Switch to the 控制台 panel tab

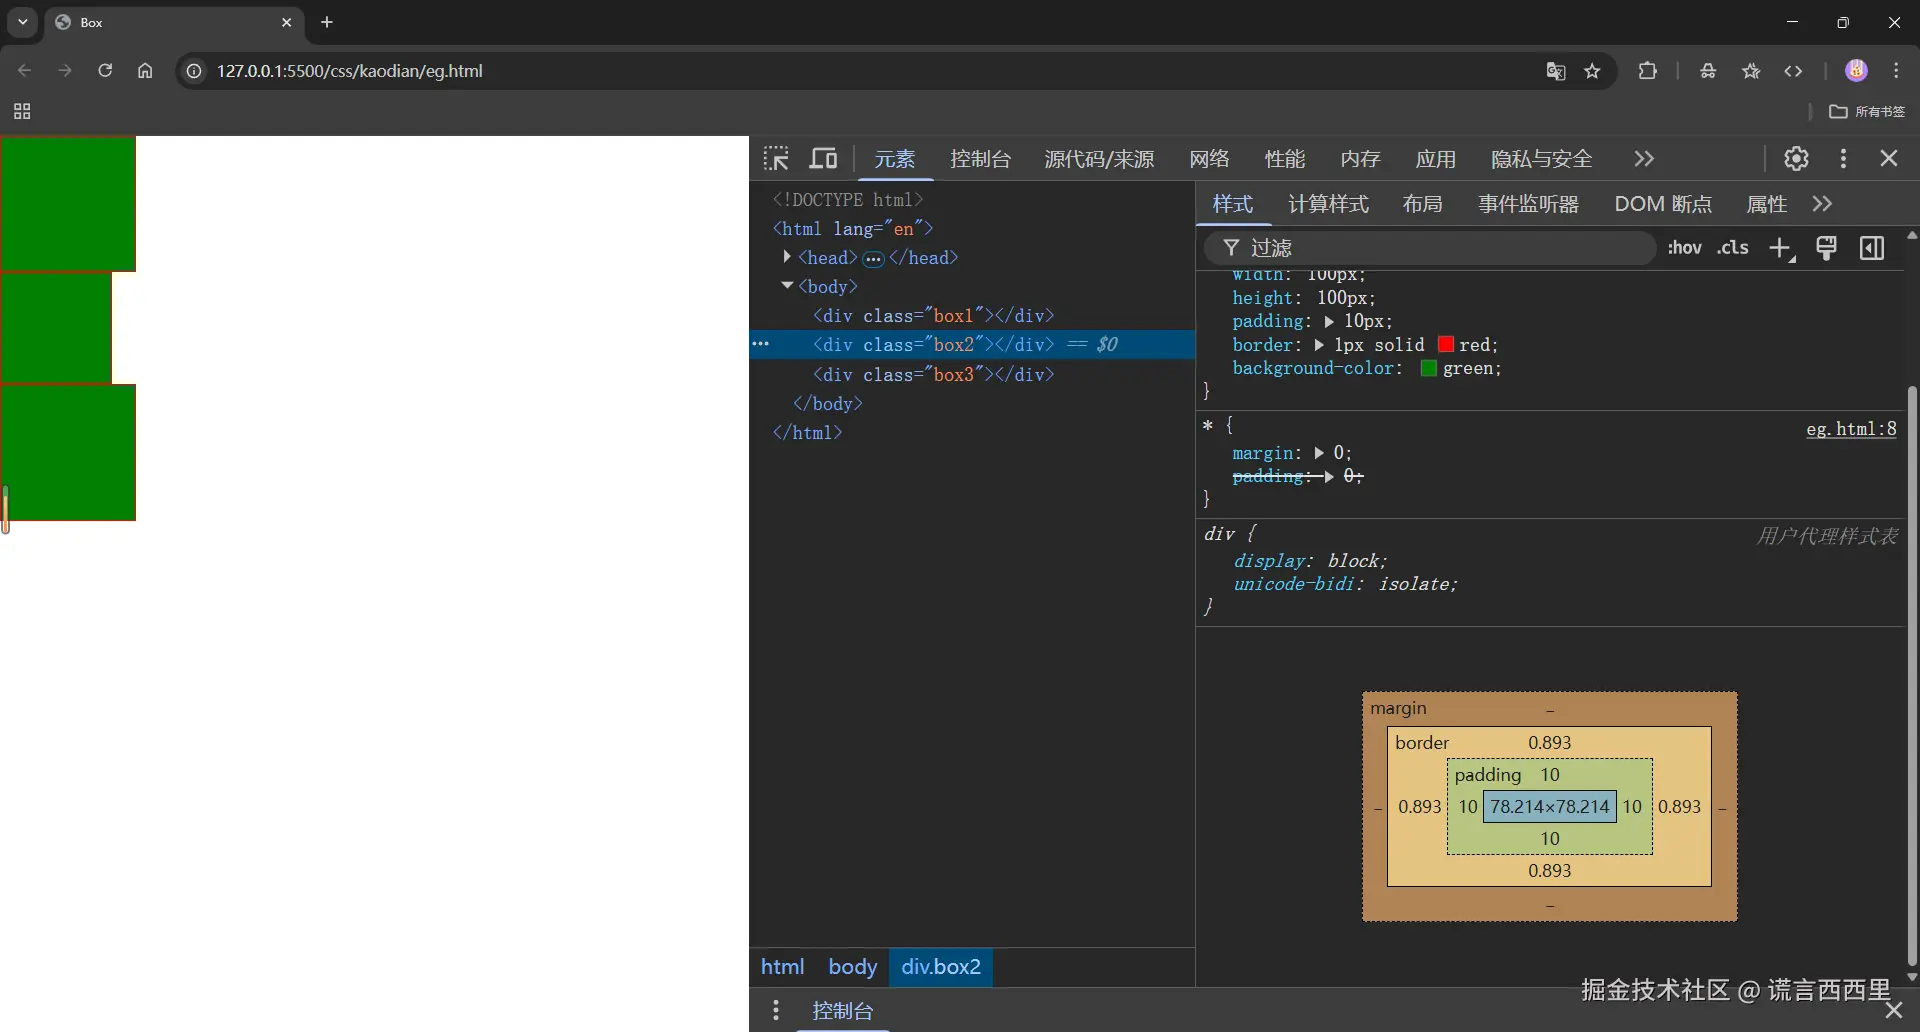(x=980, y=159)
